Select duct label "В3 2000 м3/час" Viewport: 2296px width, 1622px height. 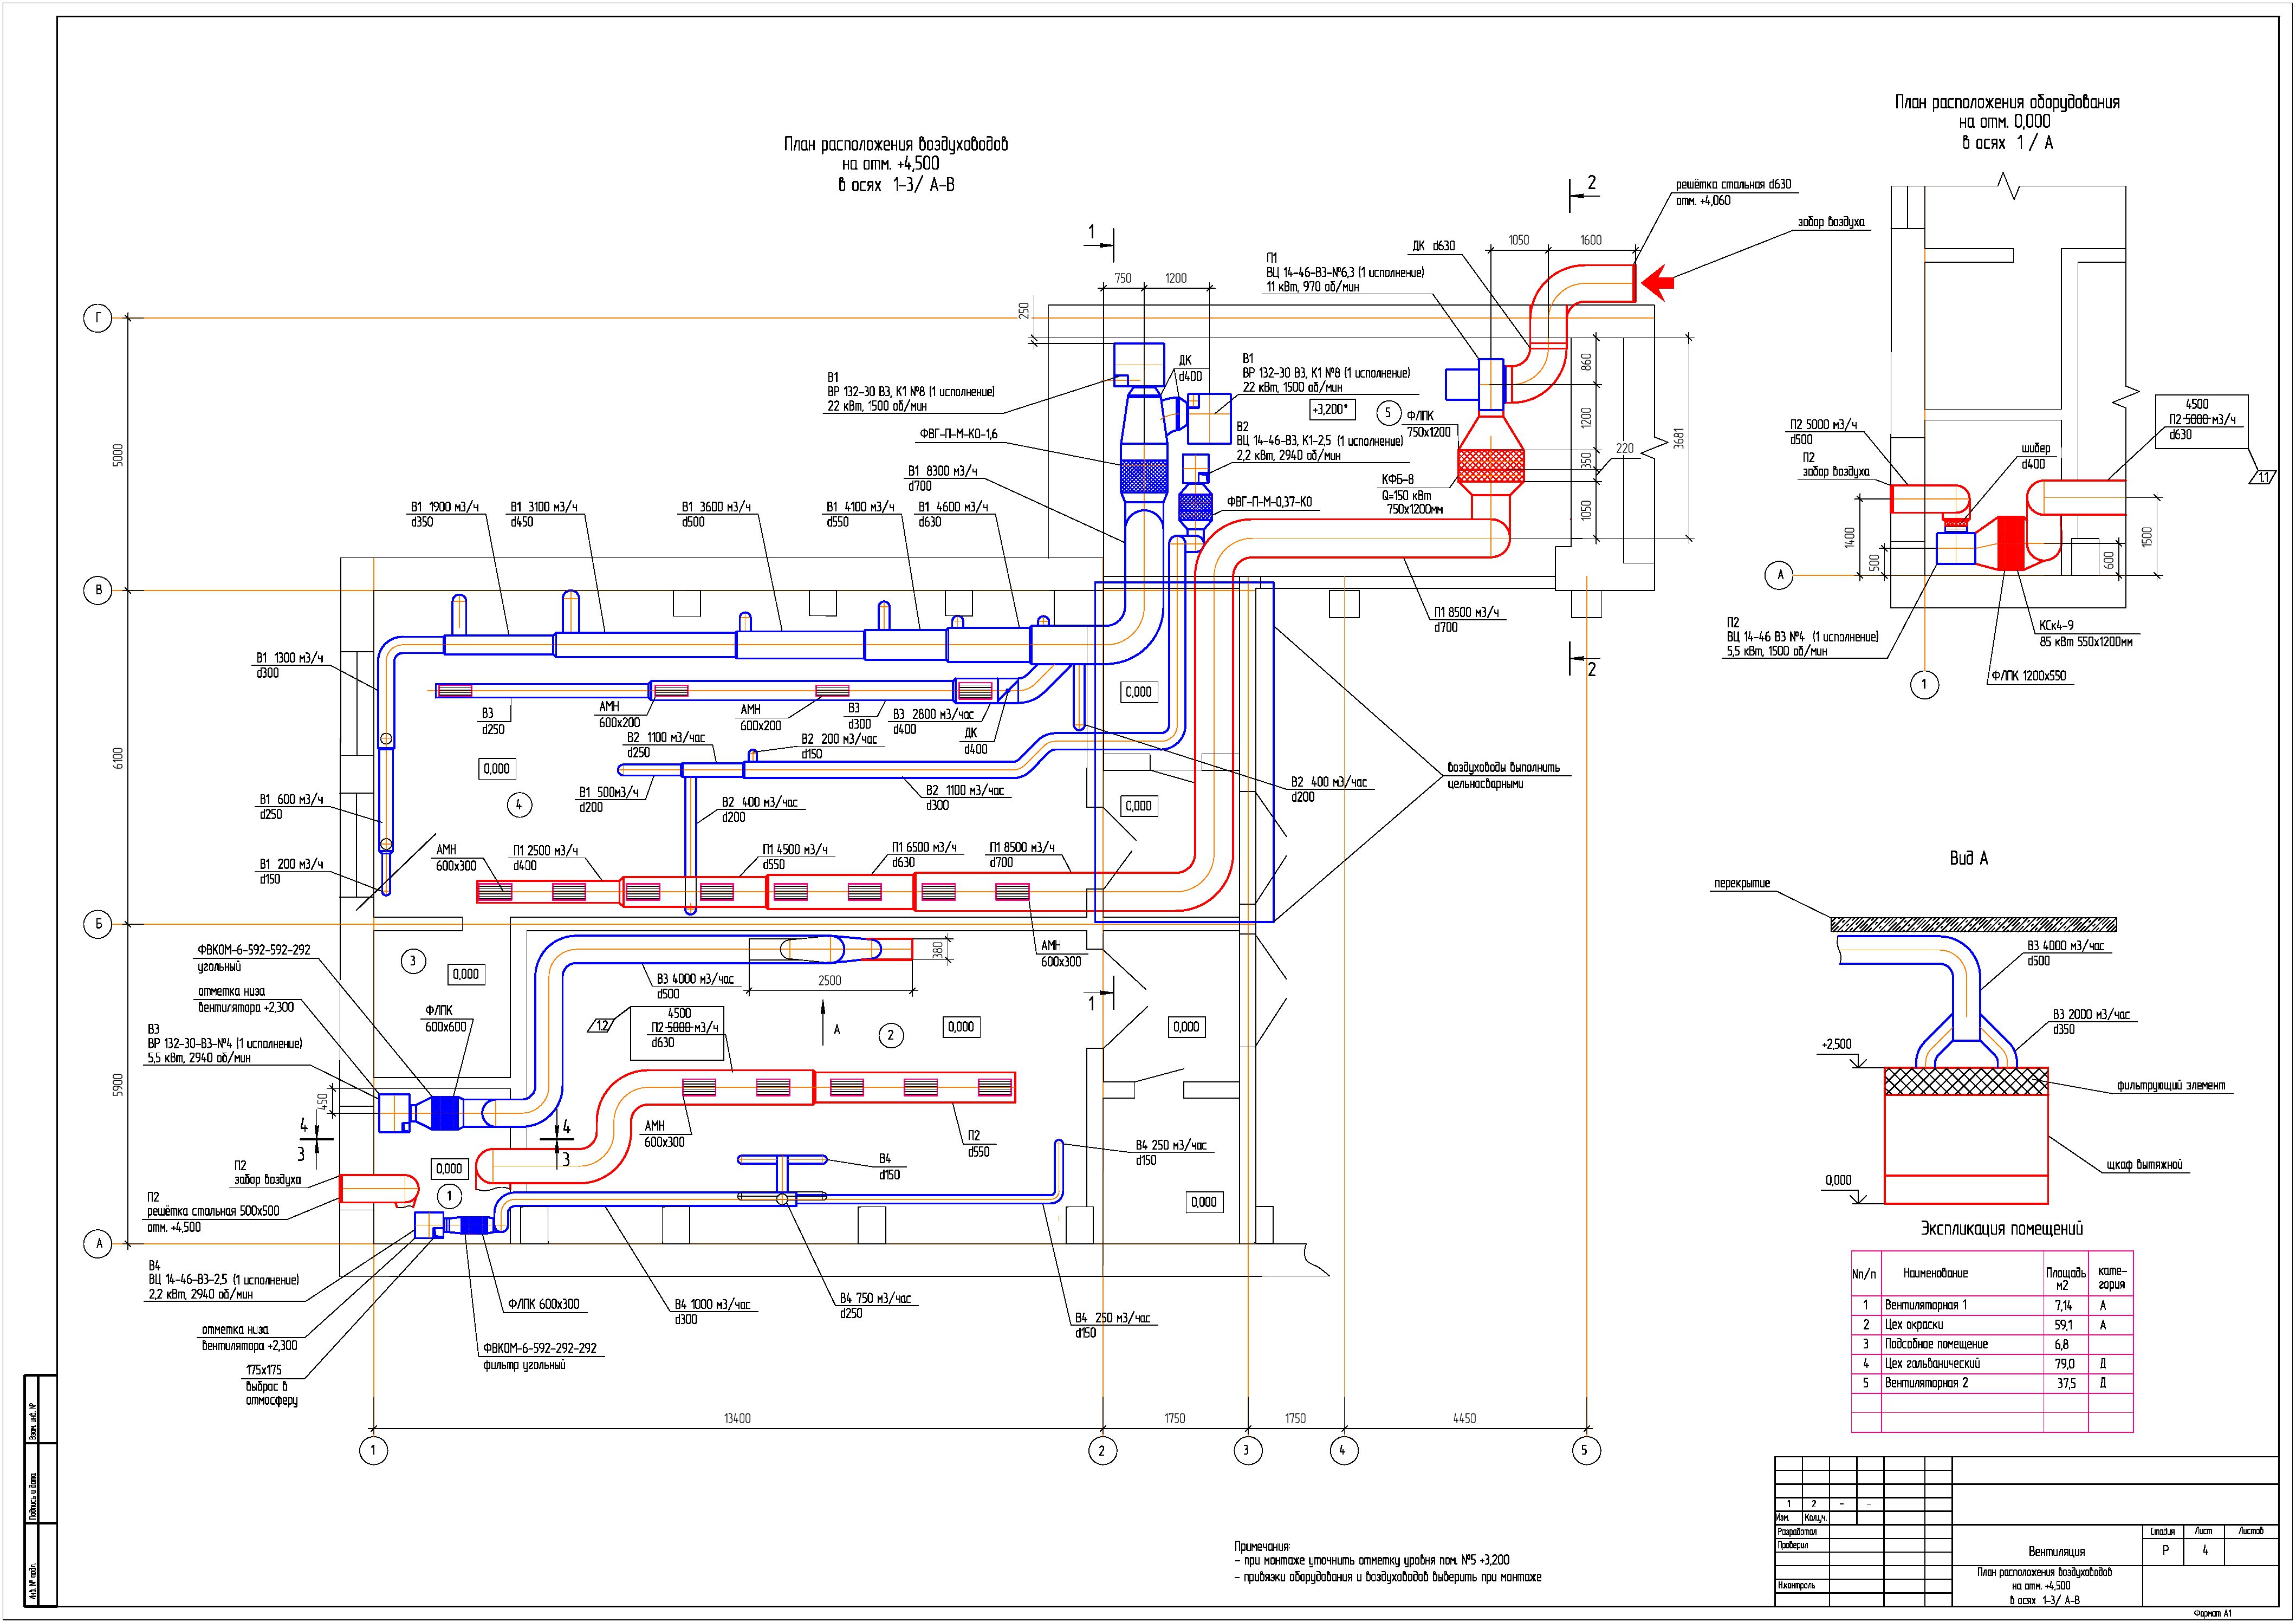pos(2091,1014)
